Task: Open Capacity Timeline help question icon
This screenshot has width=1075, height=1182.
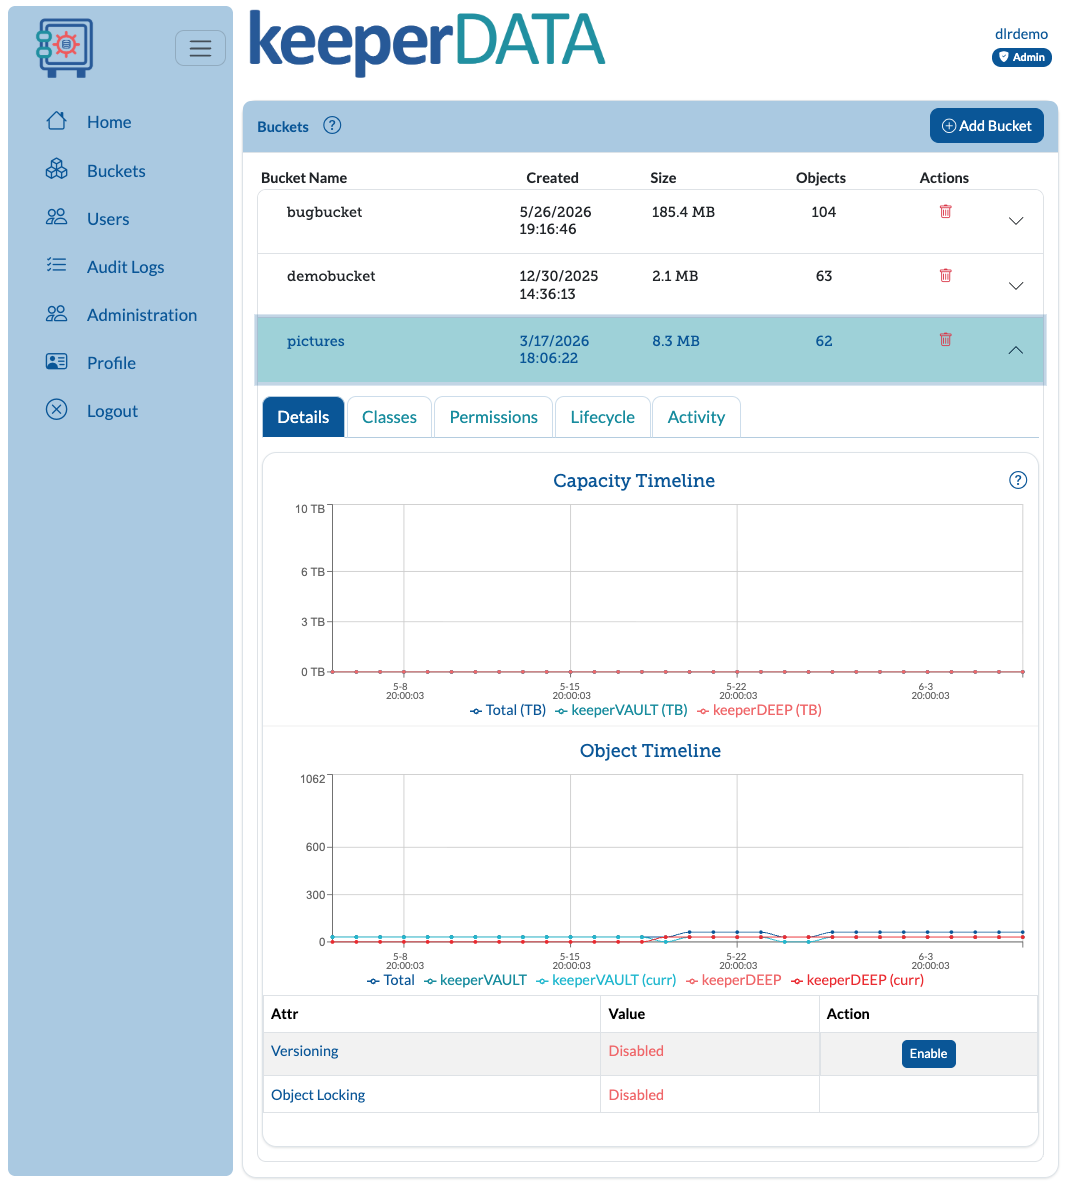Action: (1018, 480)
